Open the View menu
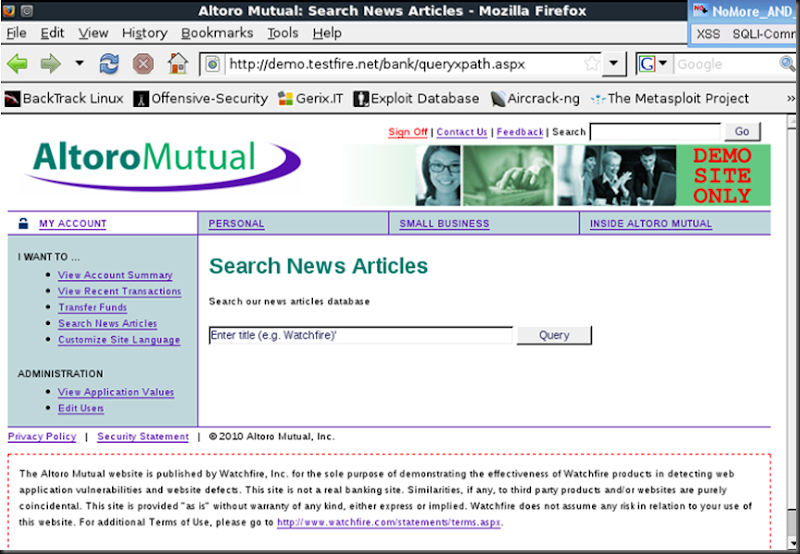 click(93, 33)
